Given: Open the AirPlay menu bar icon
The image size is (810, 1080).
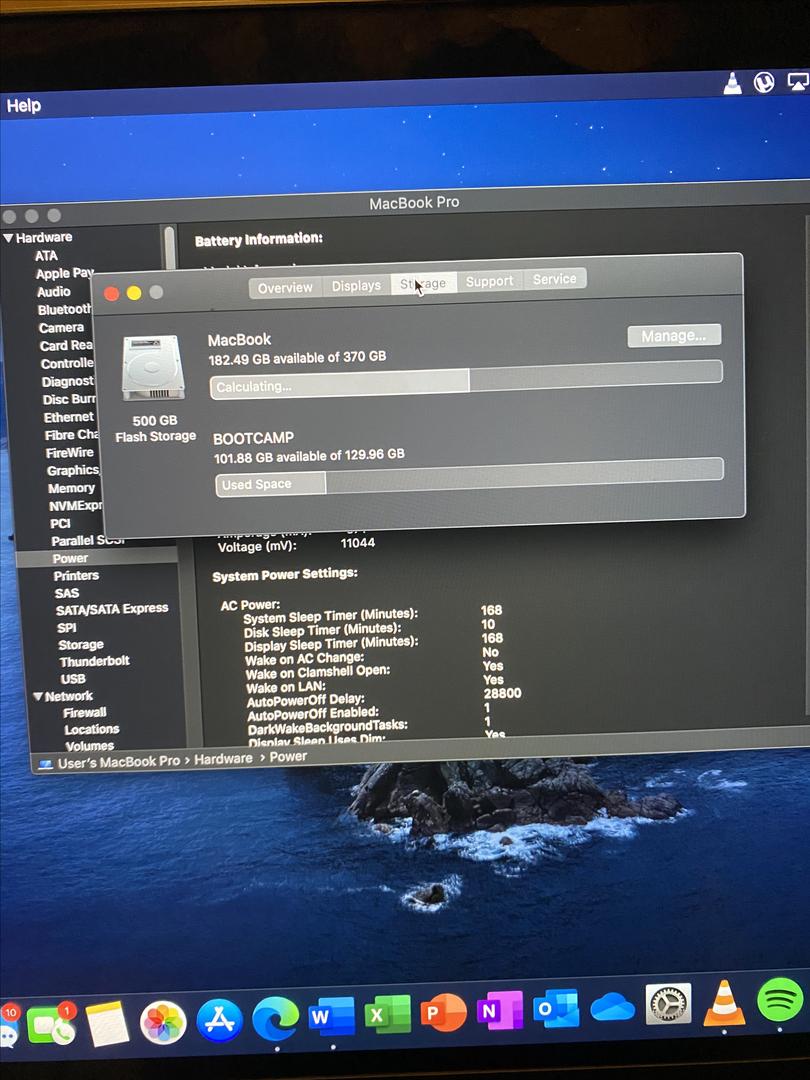Looking at the screenshot, I should click(x=798, y=81).
